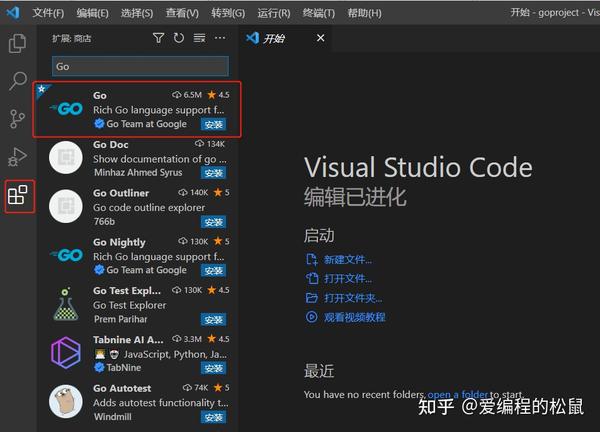Open the Run and Debug icon
The height and width of the screenshot is (432, 600).
coord(18,156)
